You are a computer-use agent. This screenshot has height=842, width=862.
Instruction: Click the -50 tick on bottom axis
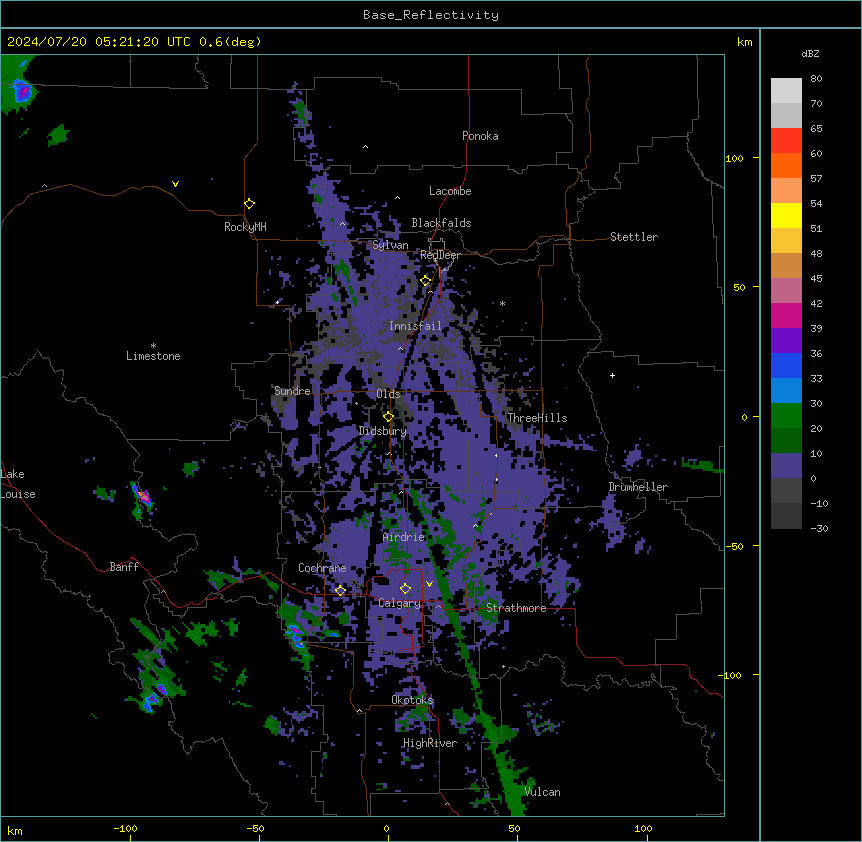click(255, 828)
